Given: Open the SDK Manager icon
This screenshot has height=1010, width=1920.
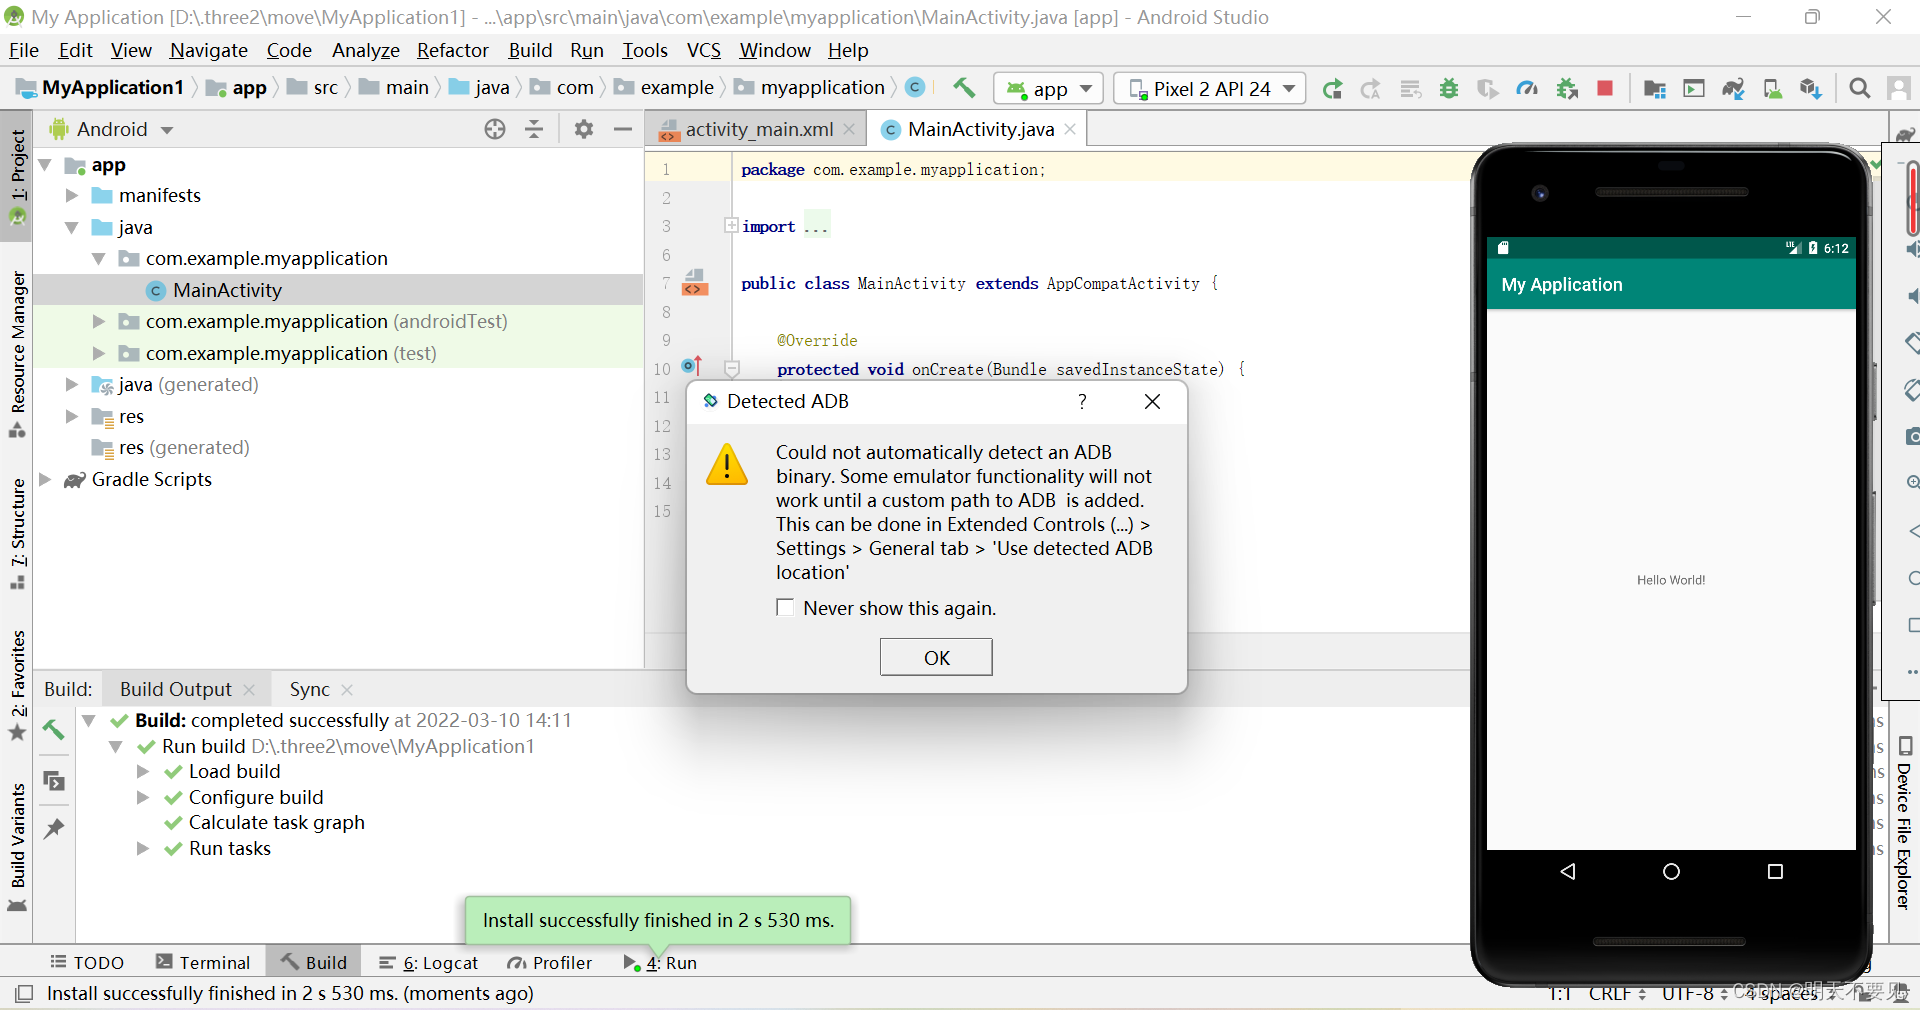Looking at the screenshot, I should tap(1811, 89).
